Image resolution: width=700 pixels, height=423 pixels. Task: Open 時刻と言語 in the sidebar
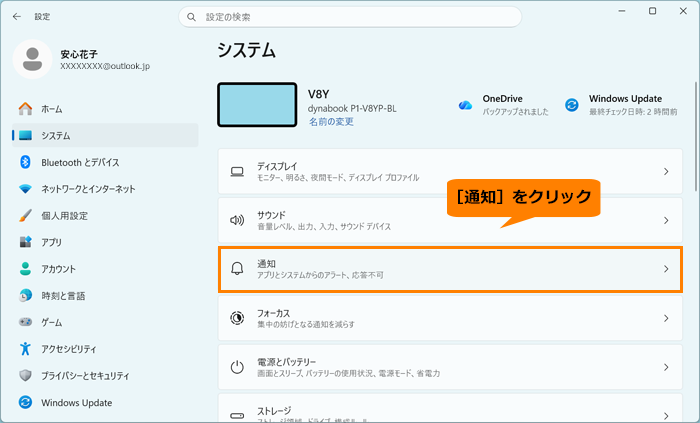click(x=63, y=296)
